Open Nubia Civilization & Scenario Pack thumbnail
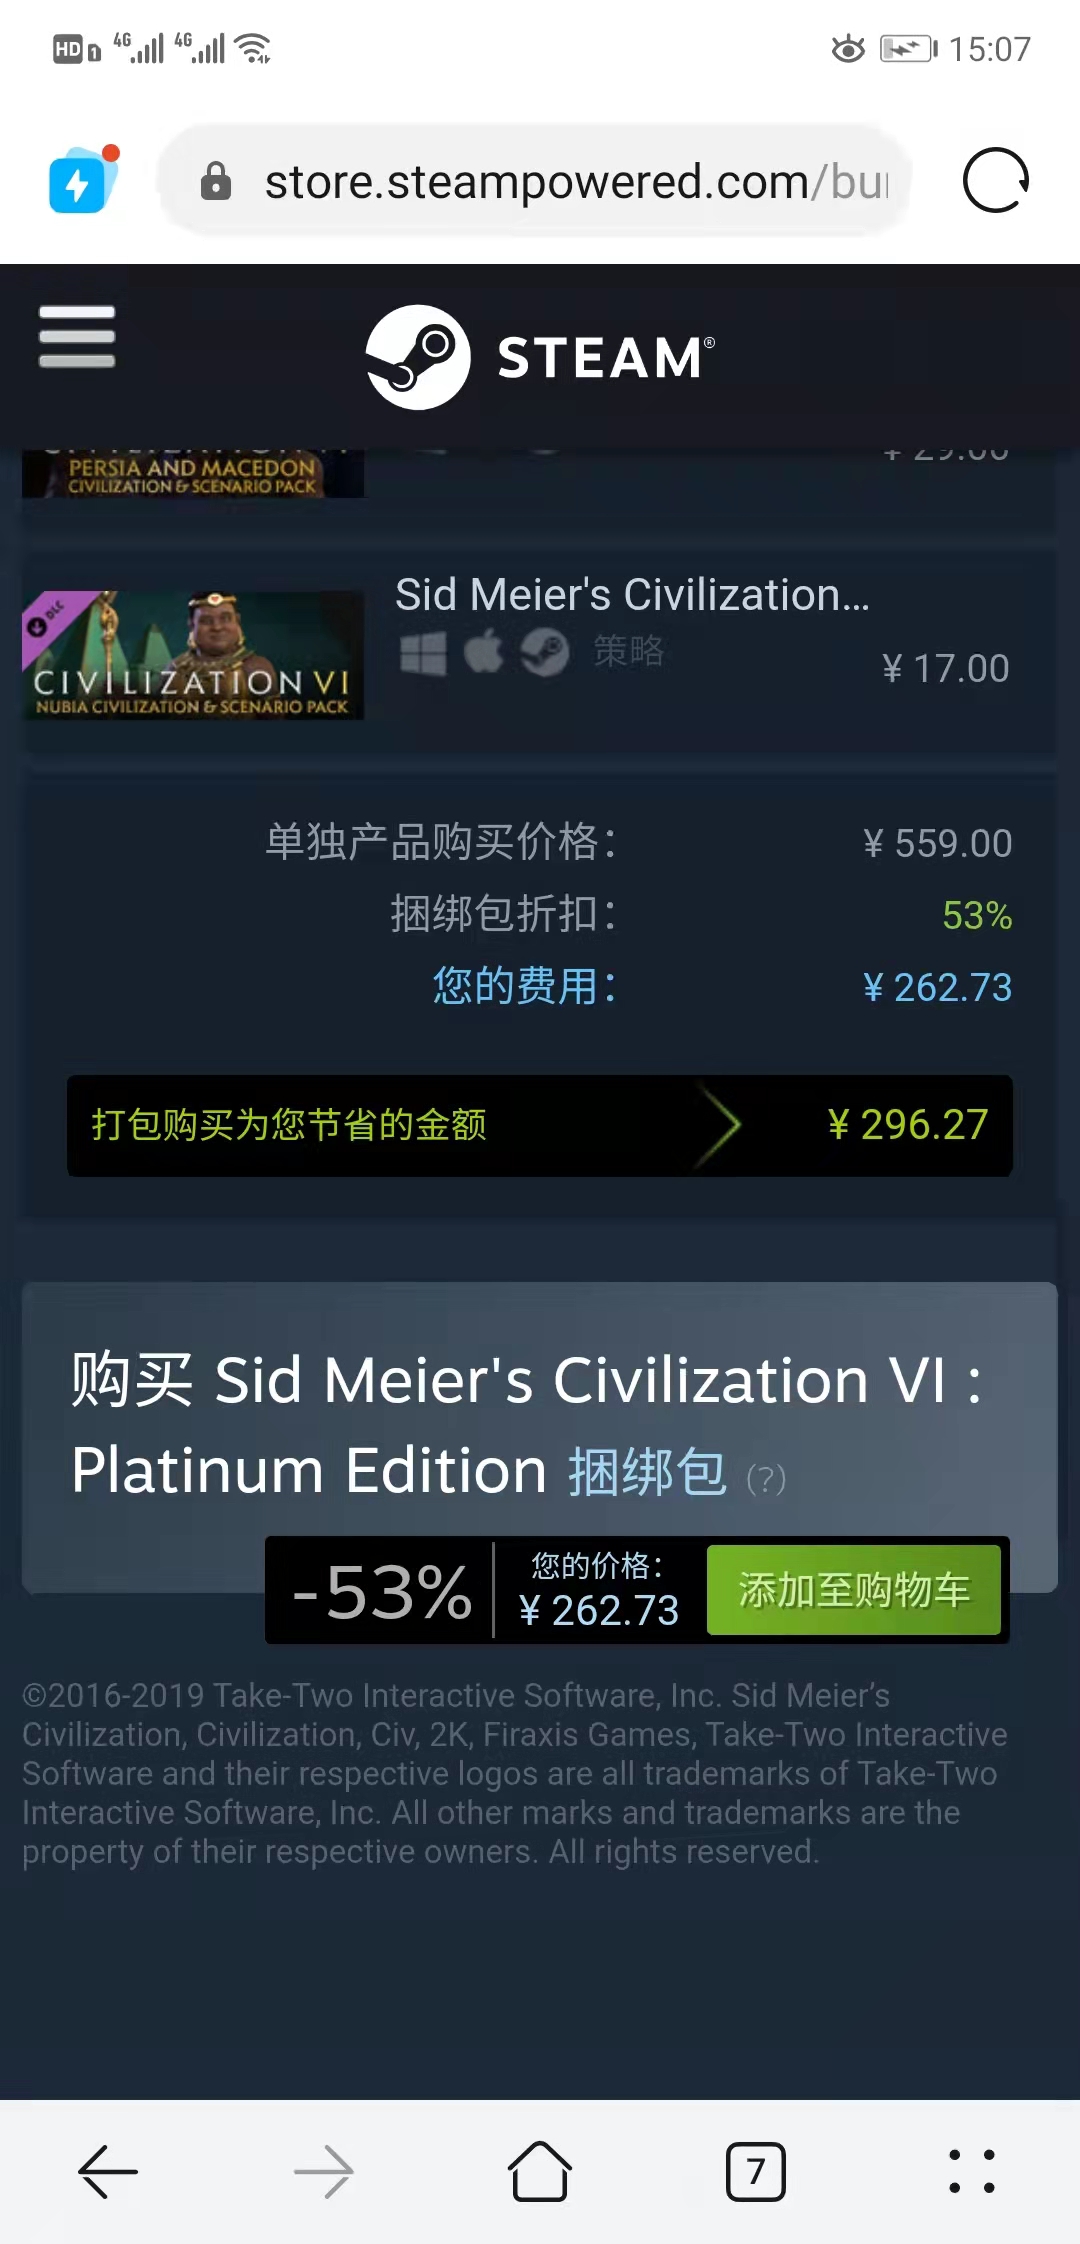The image size is (1080, 2244). coord(193,655)
